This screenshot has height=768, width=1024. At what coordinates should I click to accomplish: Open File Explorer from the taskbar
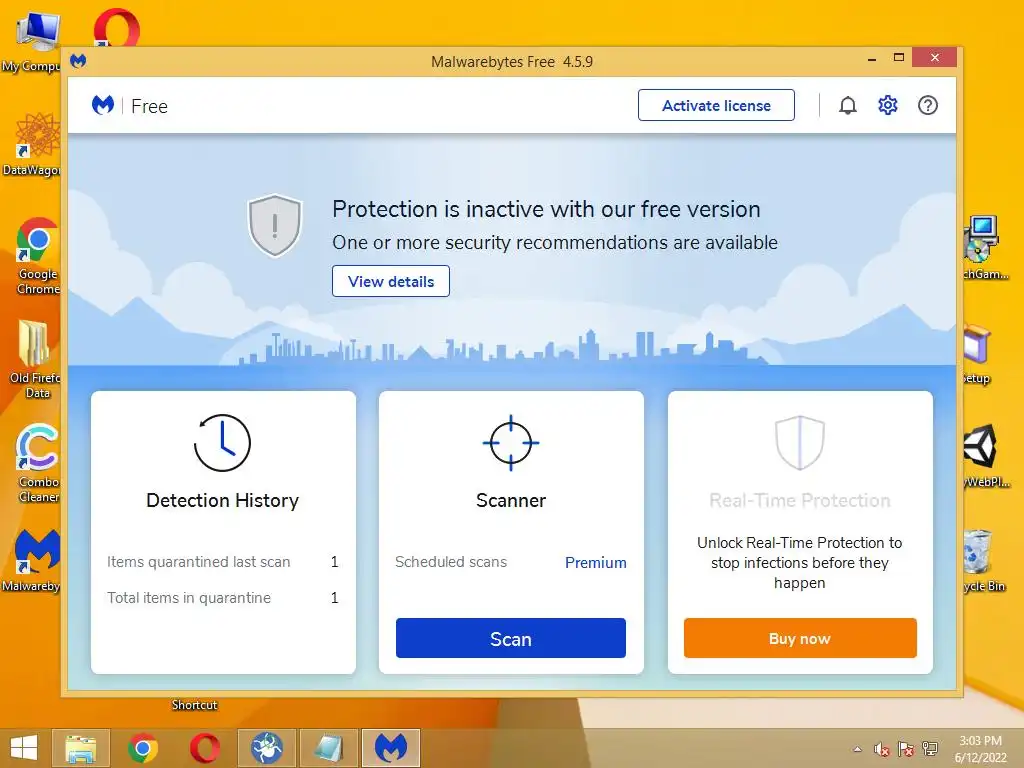click(80, 748)
